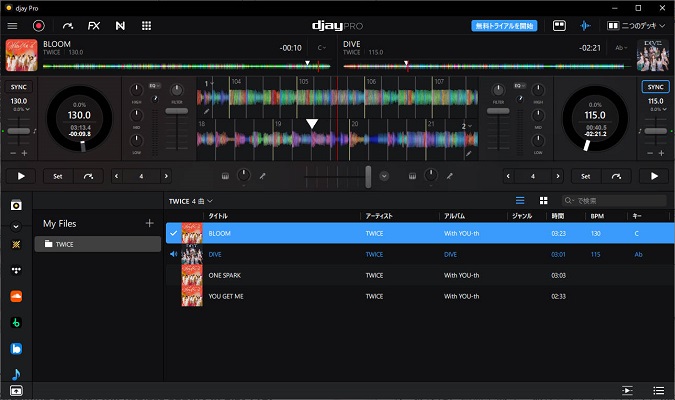Decrease left deck loop length
This screenshot has height=400, width=675.
[117, 176]
